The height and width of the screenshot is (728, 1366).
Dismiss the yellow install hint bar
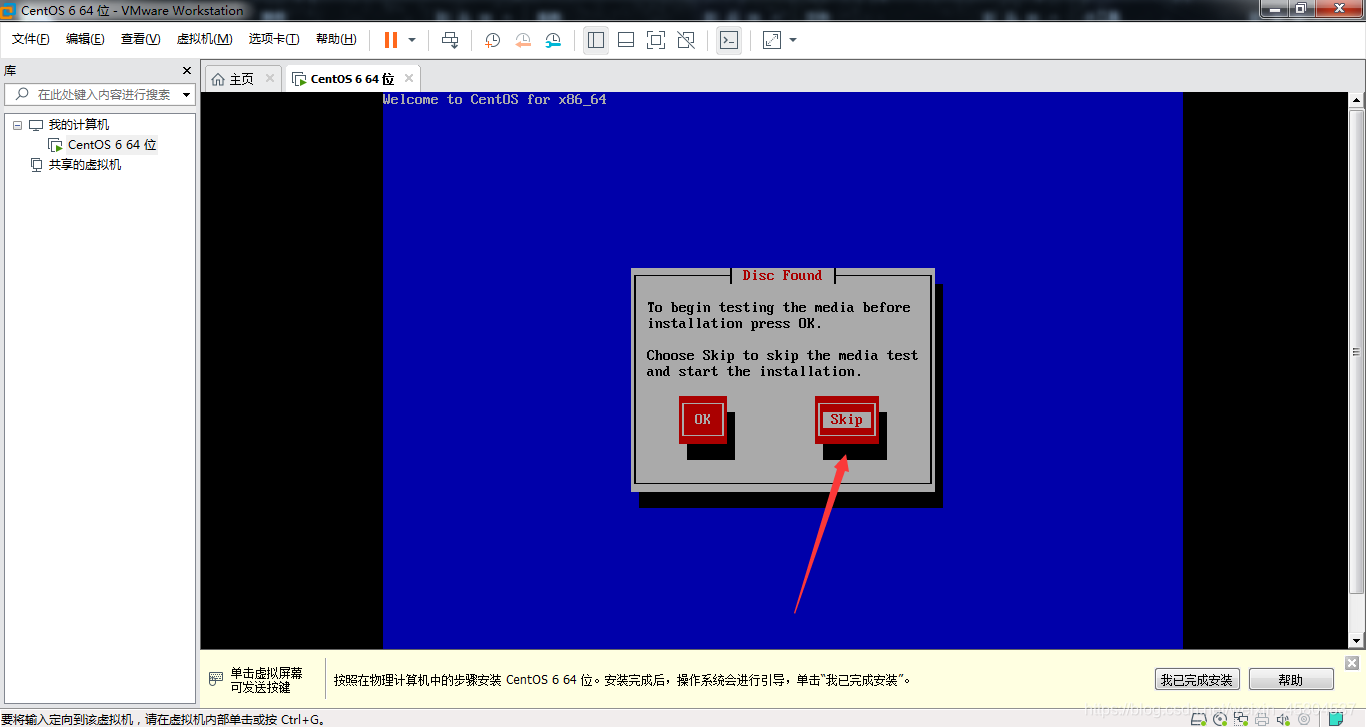1352,663
